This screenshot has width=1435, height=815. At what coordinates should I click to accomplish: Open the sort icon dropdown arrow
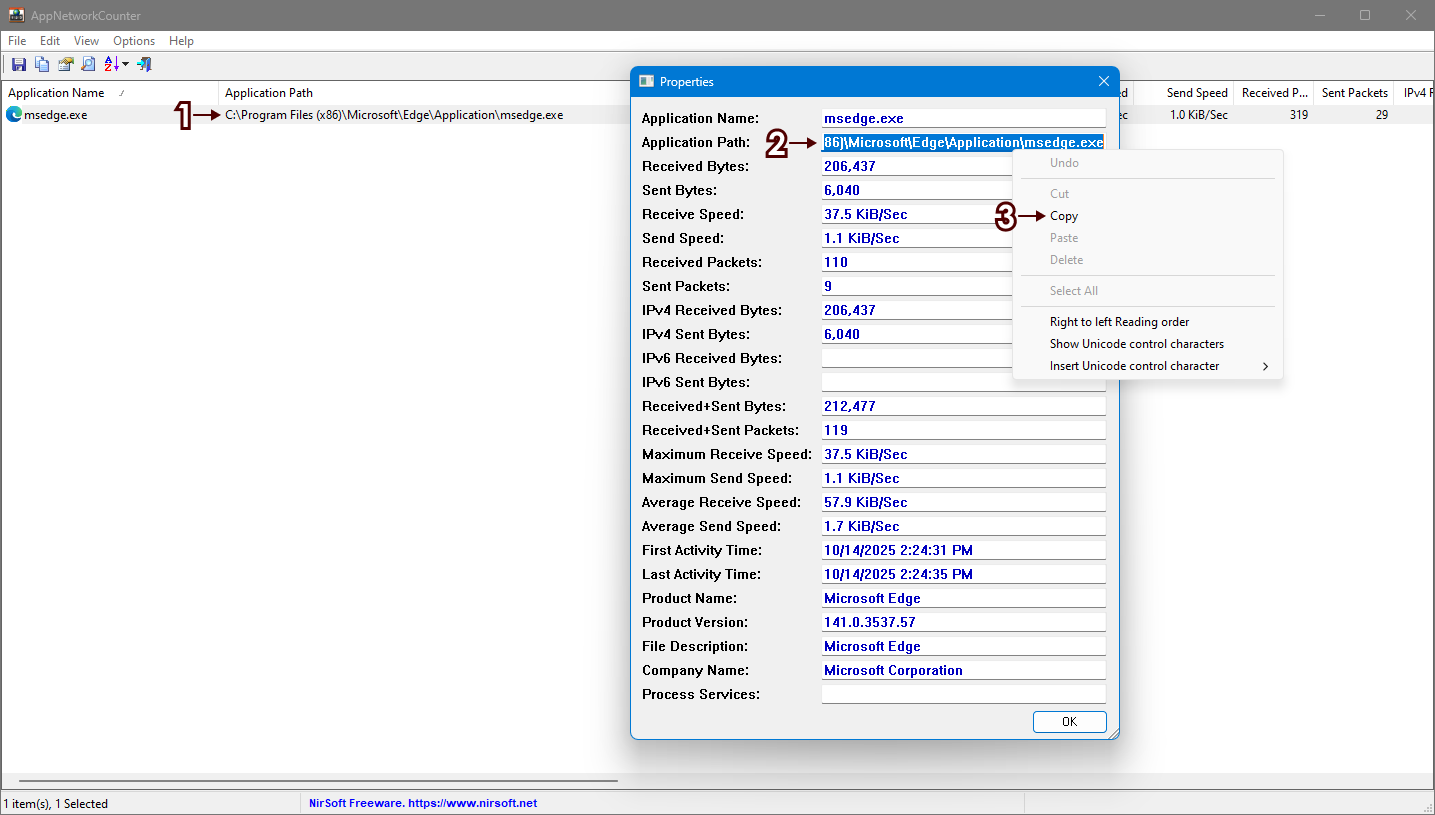[126, 65]
